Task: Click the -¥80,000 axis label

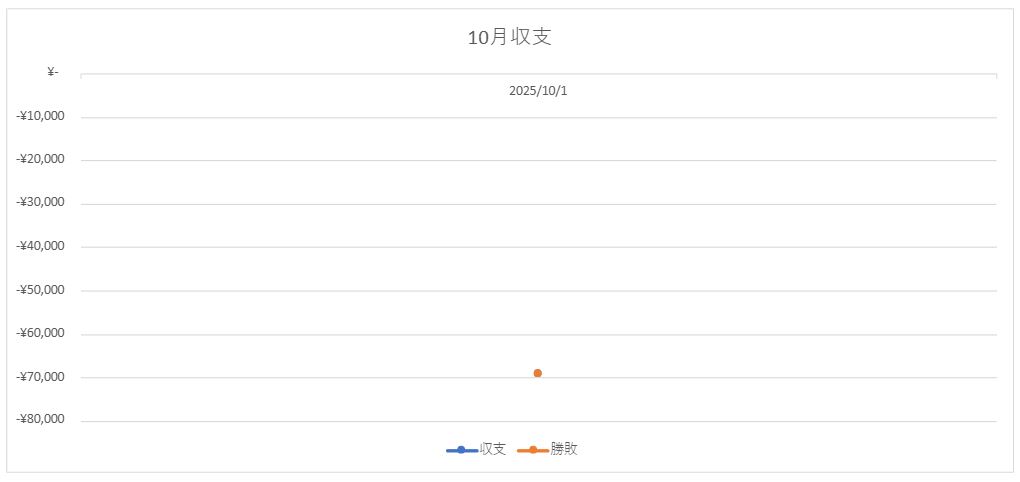Action: coord(41,420)
